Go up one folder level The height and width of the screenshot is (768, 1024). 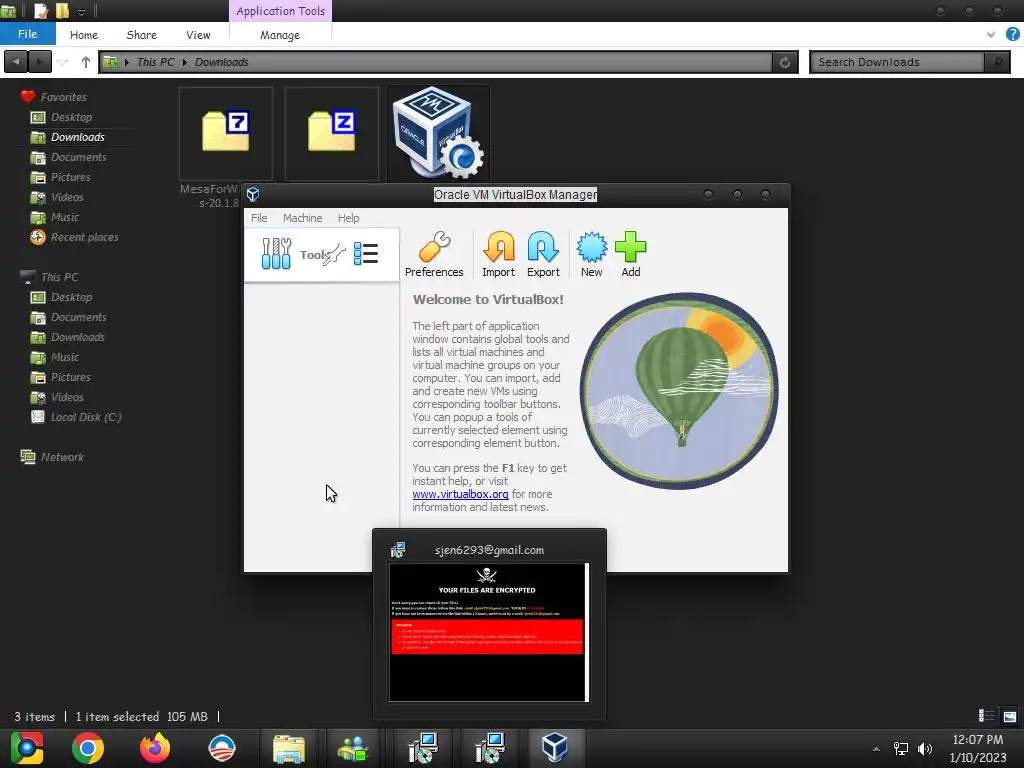[86, 62]
